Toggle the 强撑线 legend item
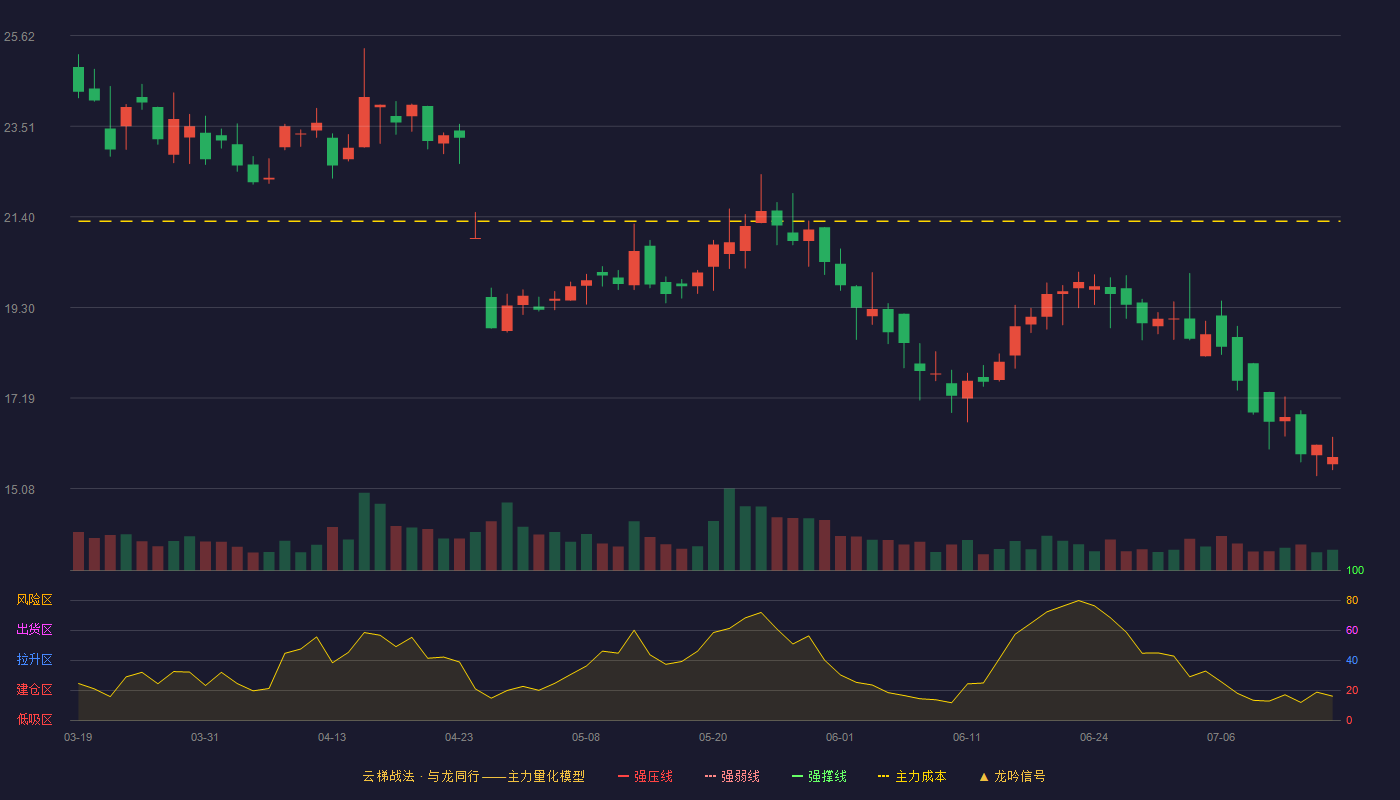 (x=819, y=776)
